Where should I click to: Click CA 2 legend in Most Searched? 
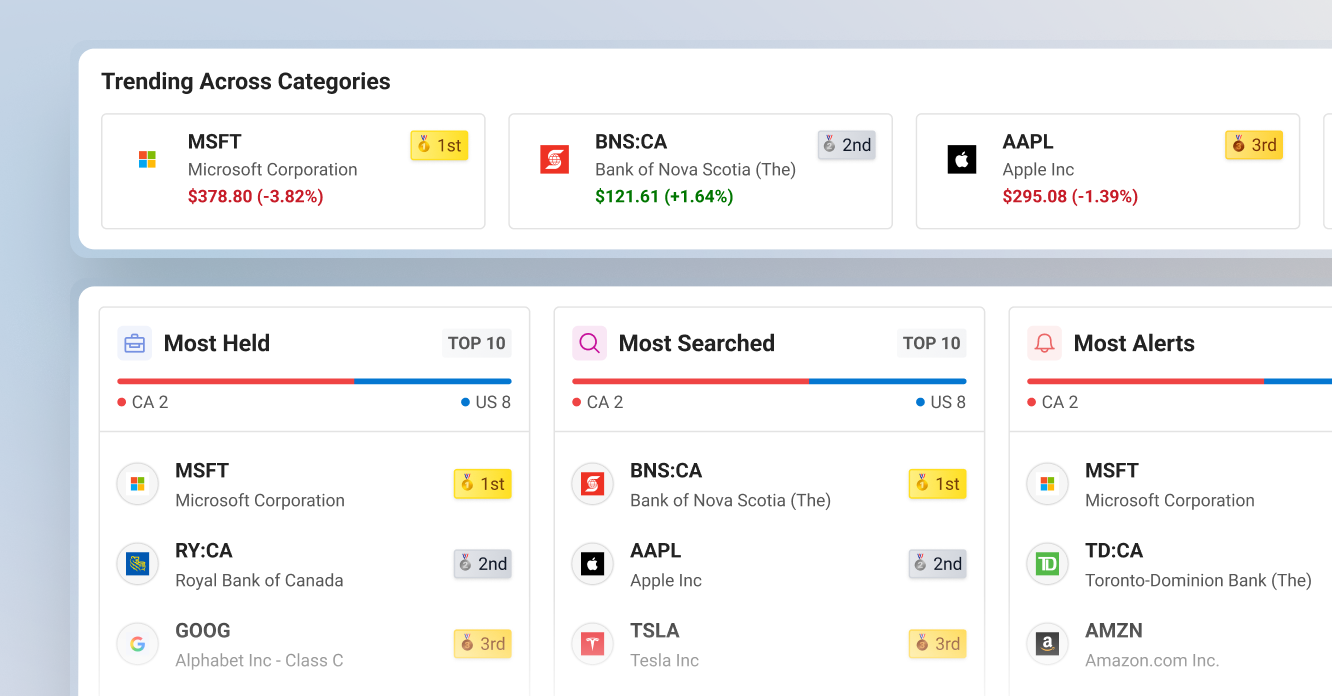[x=598, y=402]
